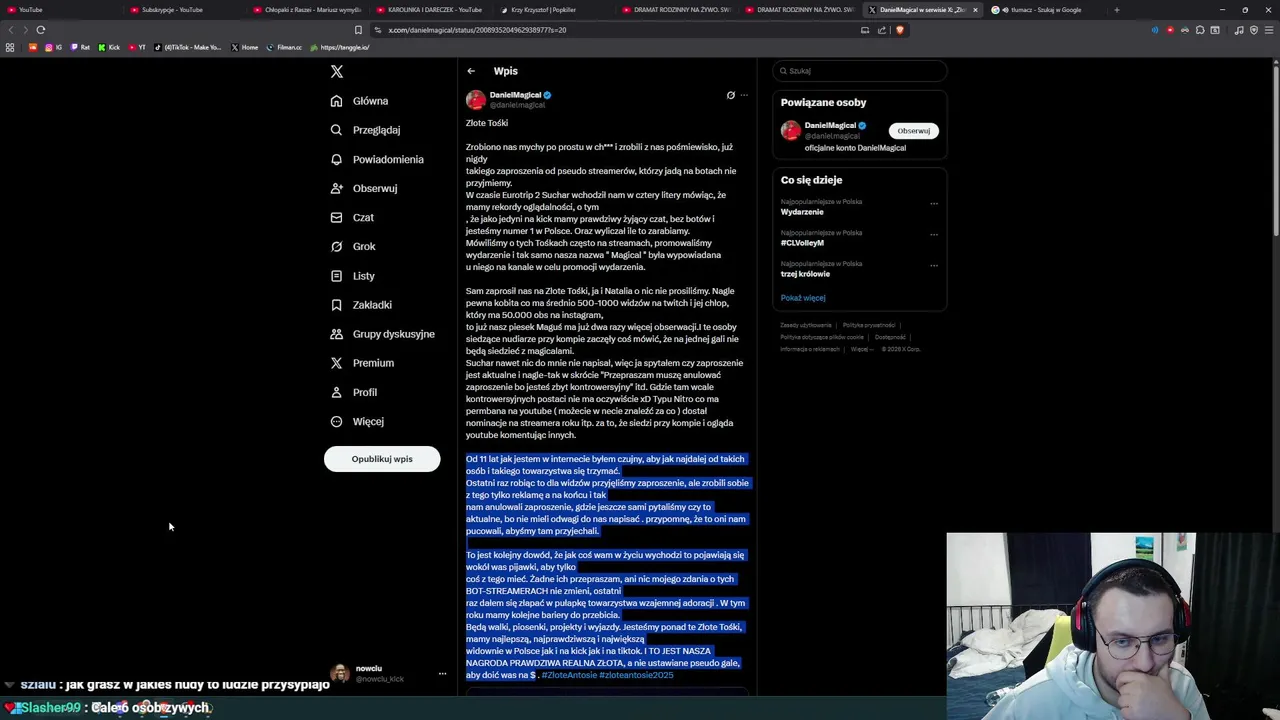Open Listy in sidebar
The height and width of the screenshot is (720, 1280).
(x=352, y=276)
